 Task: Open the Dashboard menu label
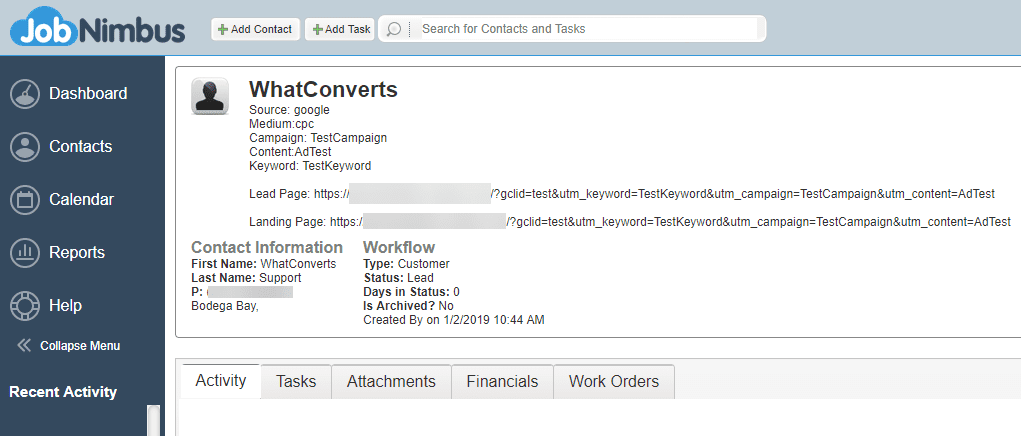pyautogui.click(x=88, y=94)
